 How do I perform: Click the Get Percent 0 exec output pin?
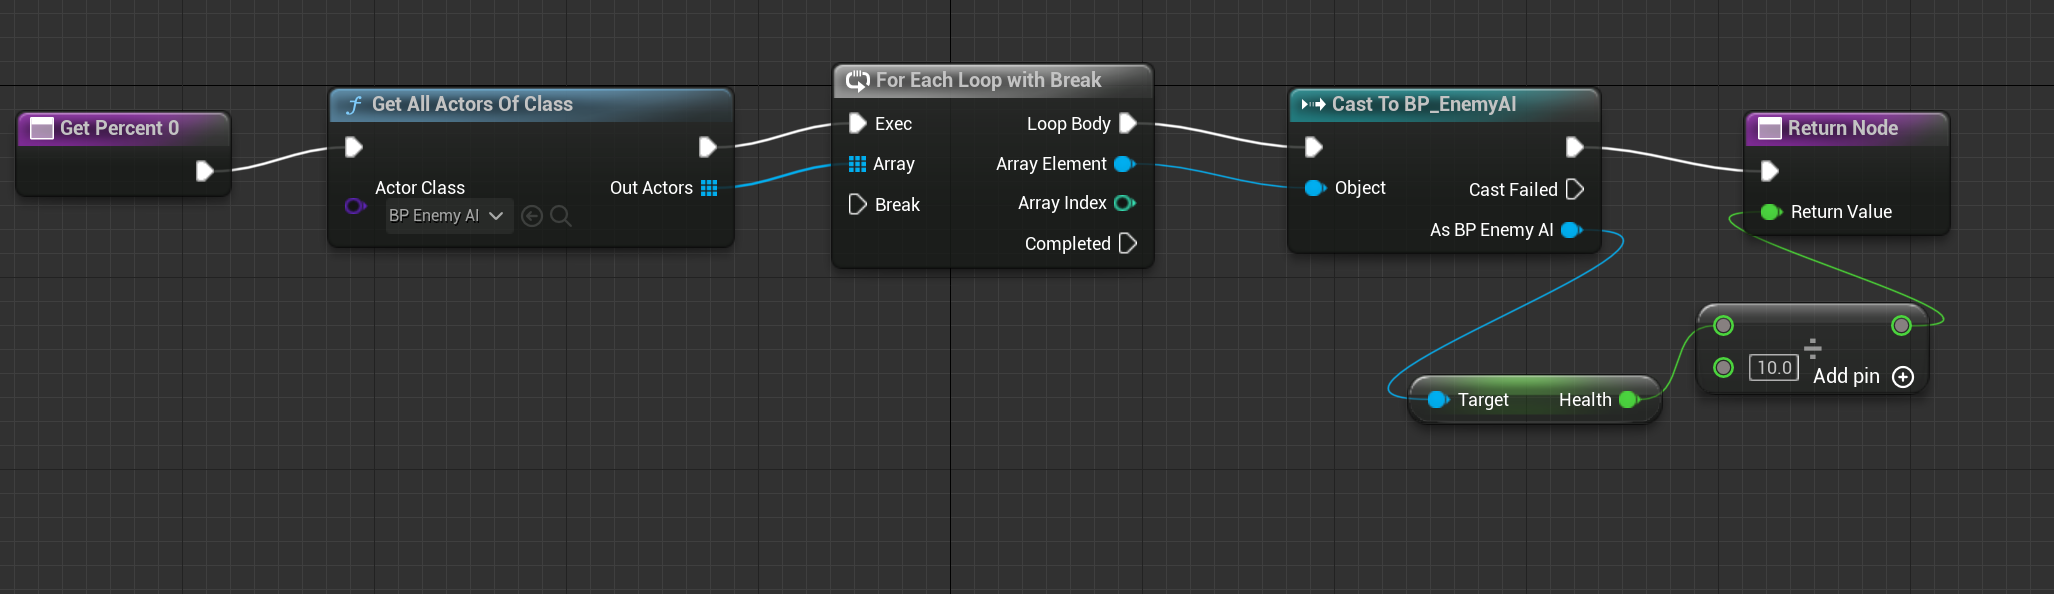tap(204, 171)
